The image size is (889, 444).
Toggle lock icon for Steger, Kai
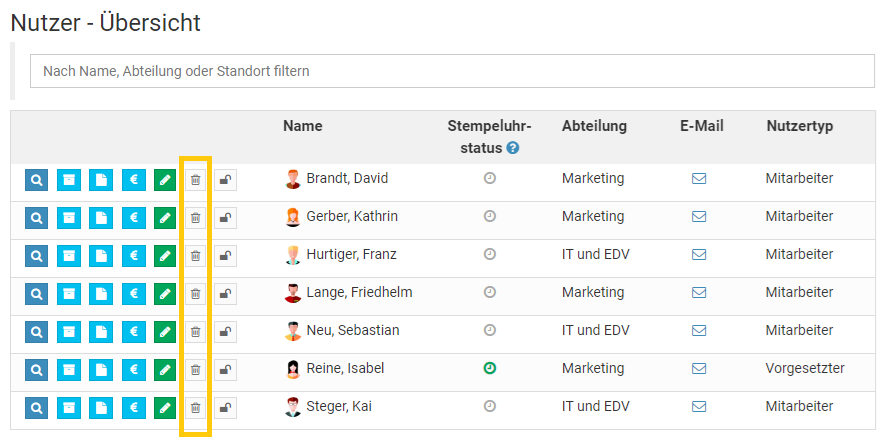226,408
